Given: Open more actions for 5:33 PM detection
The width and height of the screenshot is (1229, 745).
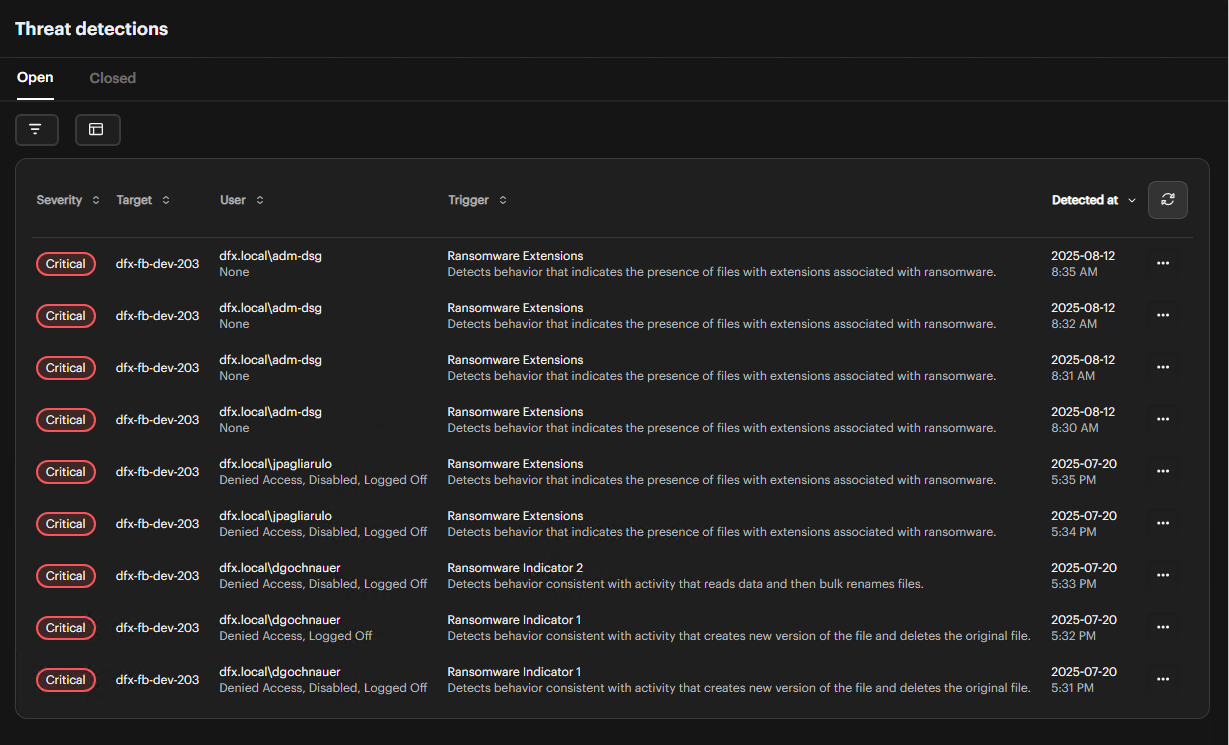Looking at the screenshot, I should click(1162, 576).
